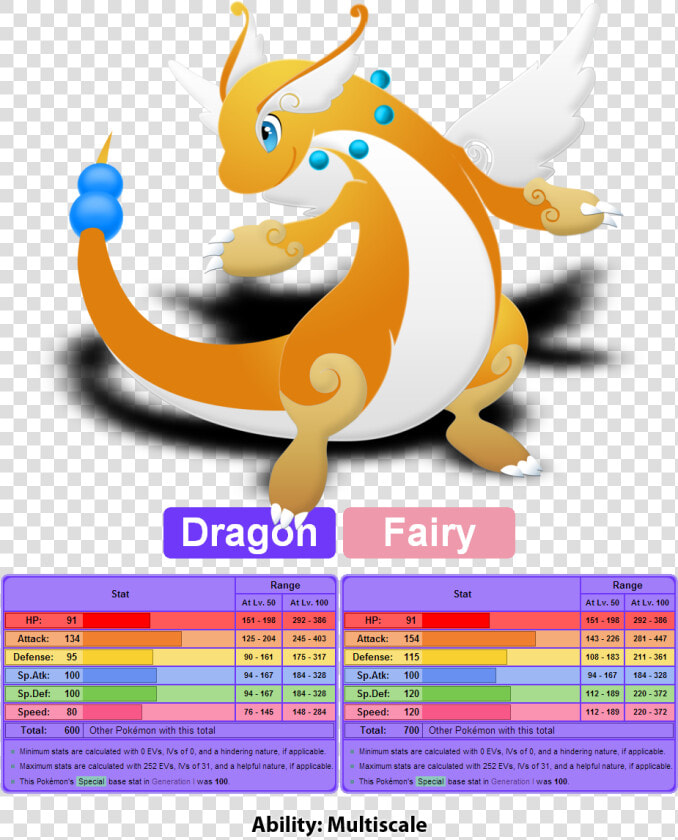678x840 pixels.
Task: Select the Sp.Def 120 stat bar
Action: [x=466, y=693]
